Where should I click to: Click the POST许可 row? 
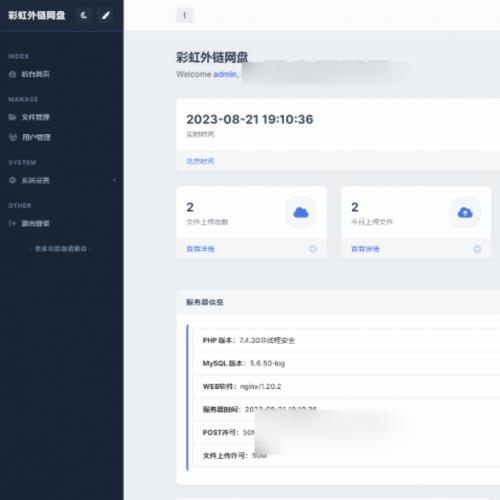[x=346, y=432]
